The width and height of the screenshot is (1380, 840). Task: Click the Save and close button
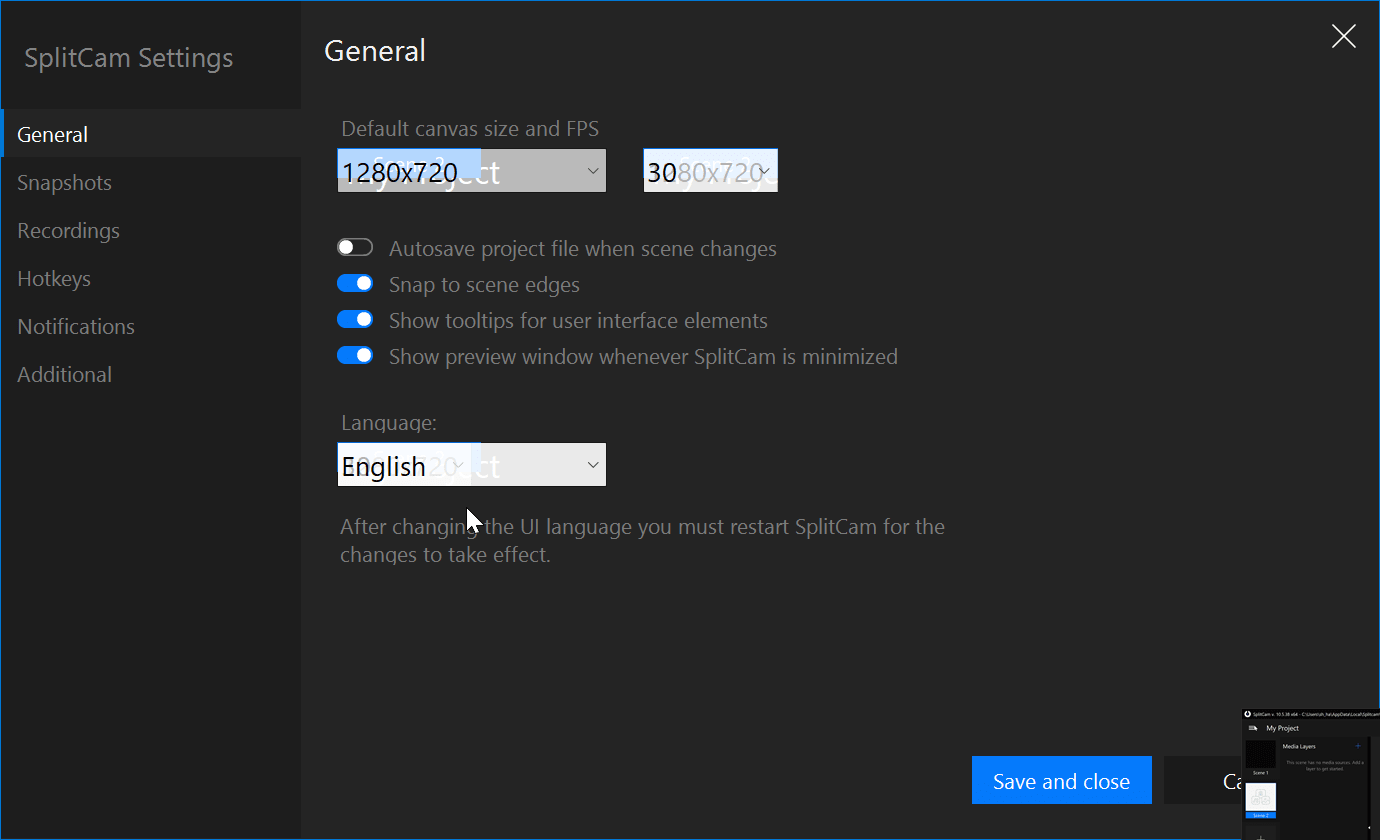[1061, 781]
